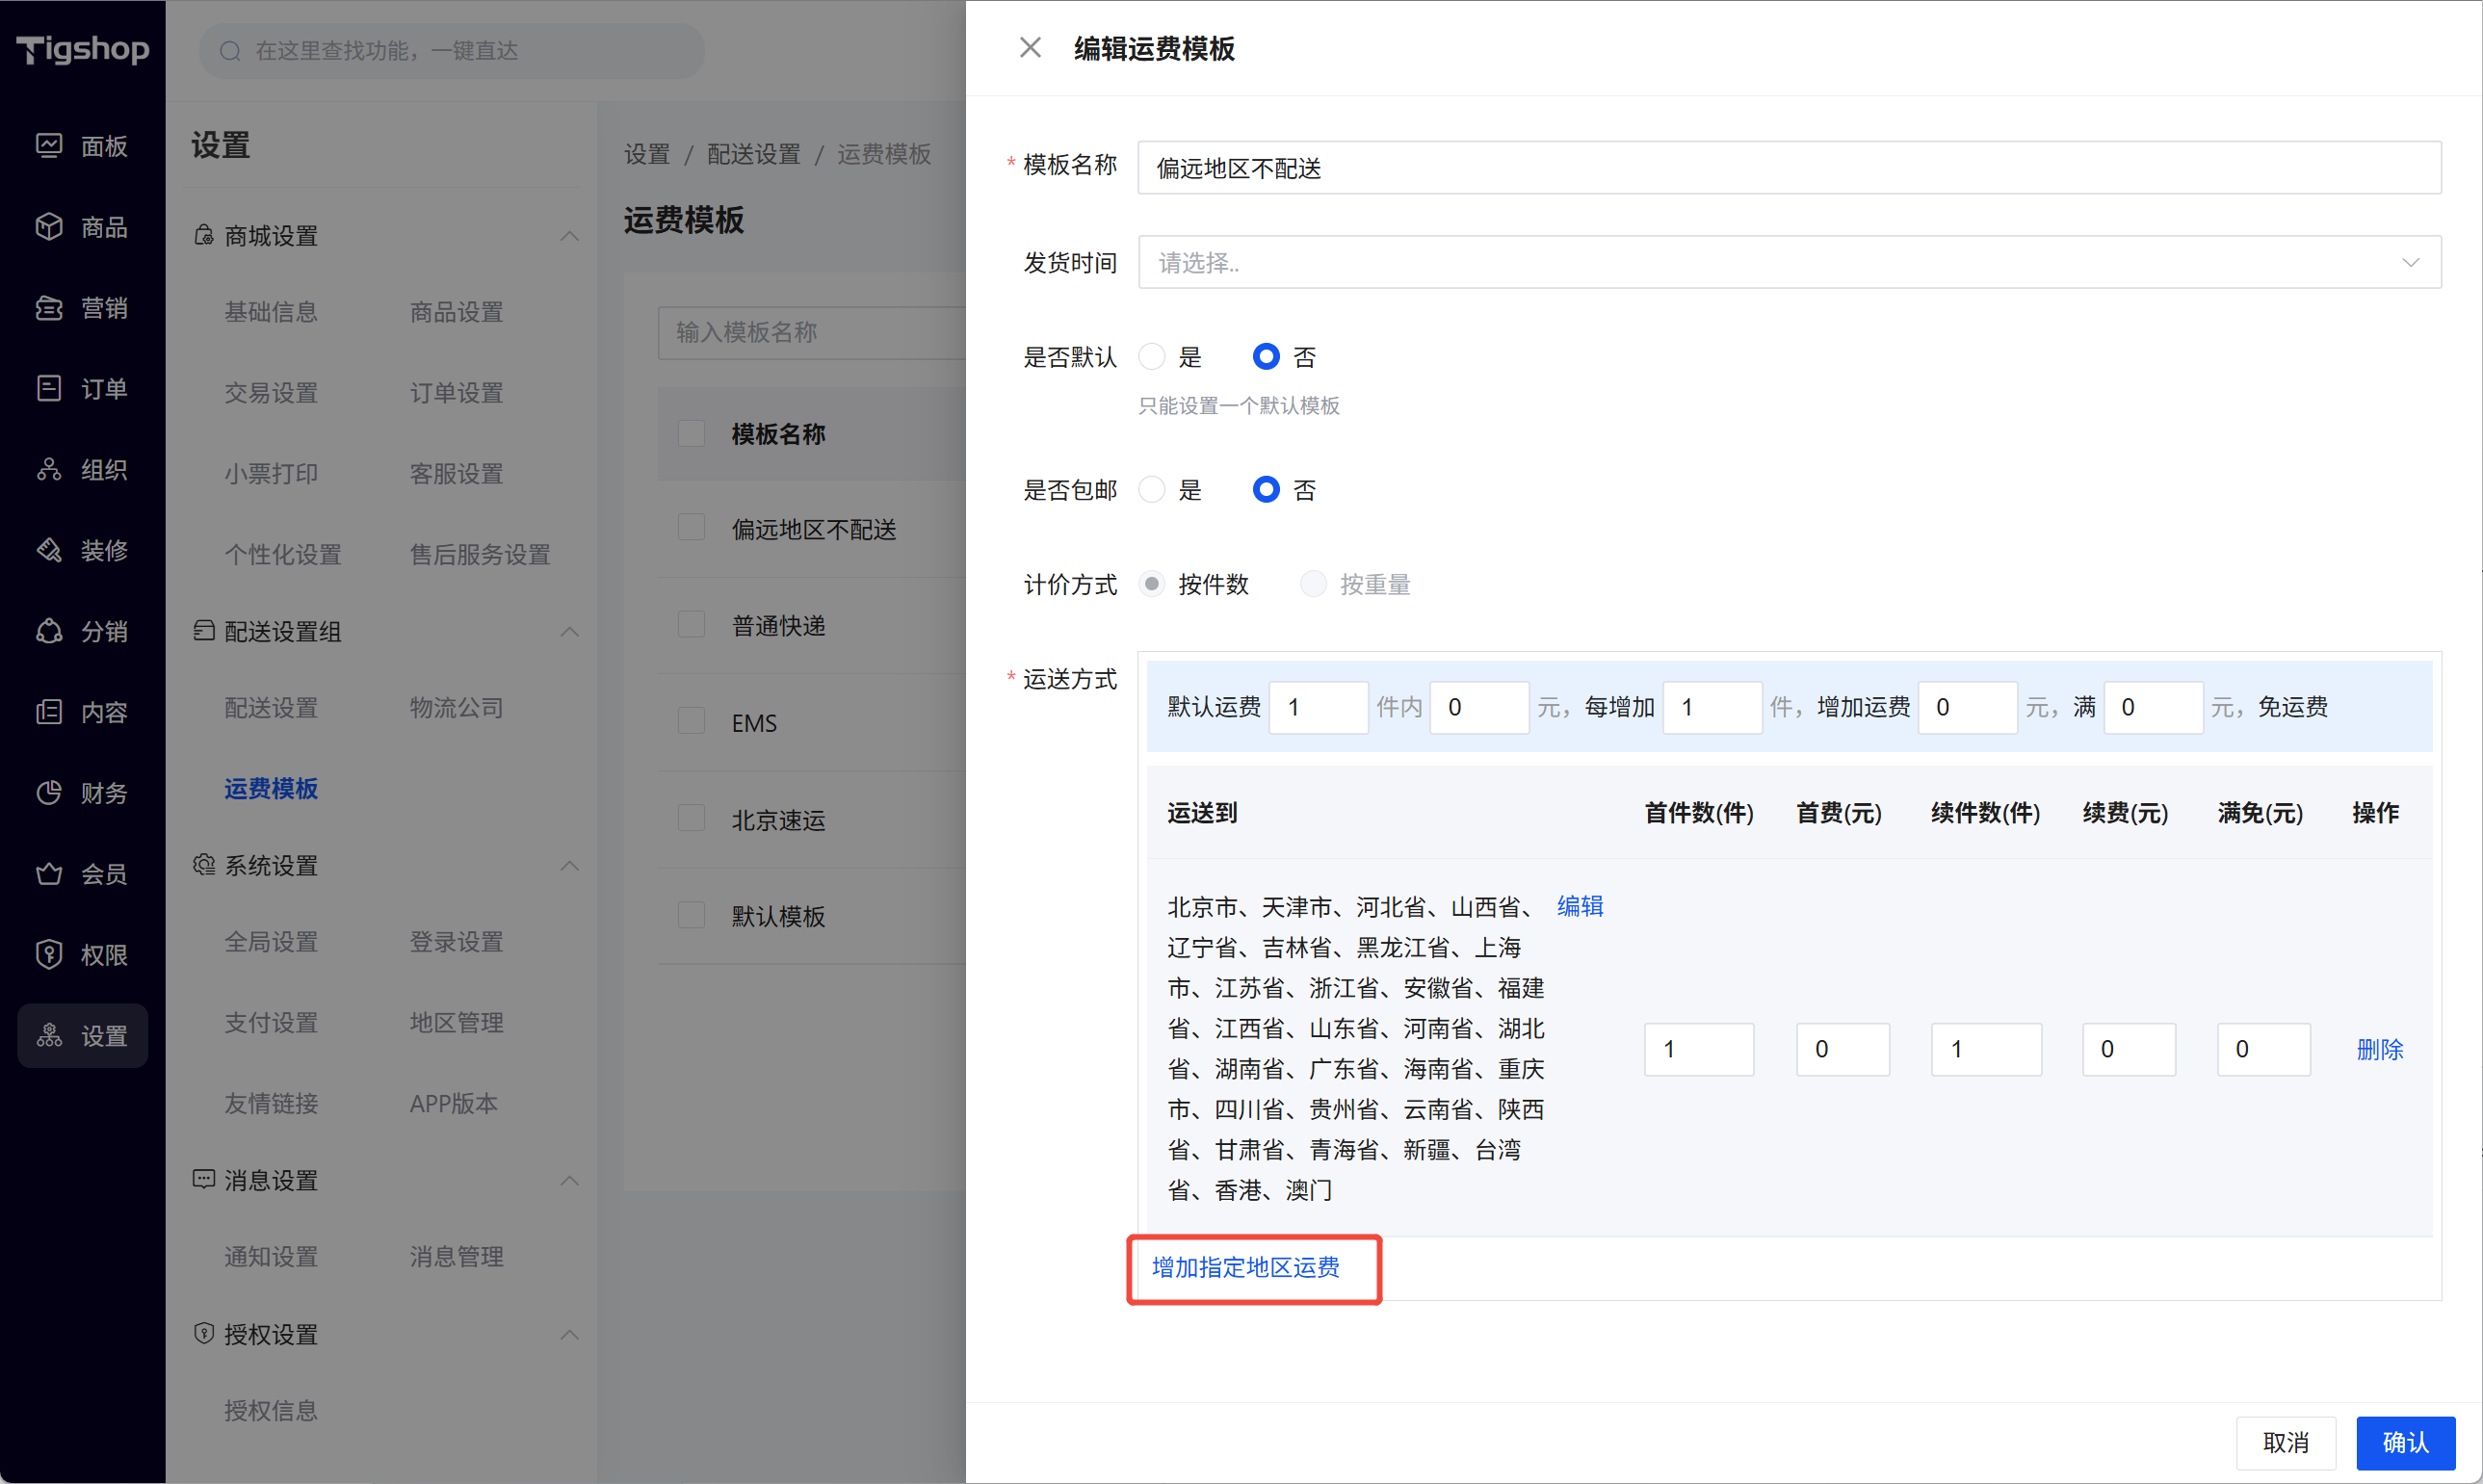Click 删除 link in region row
2483x1484 pixels.
(2379, 1050)
